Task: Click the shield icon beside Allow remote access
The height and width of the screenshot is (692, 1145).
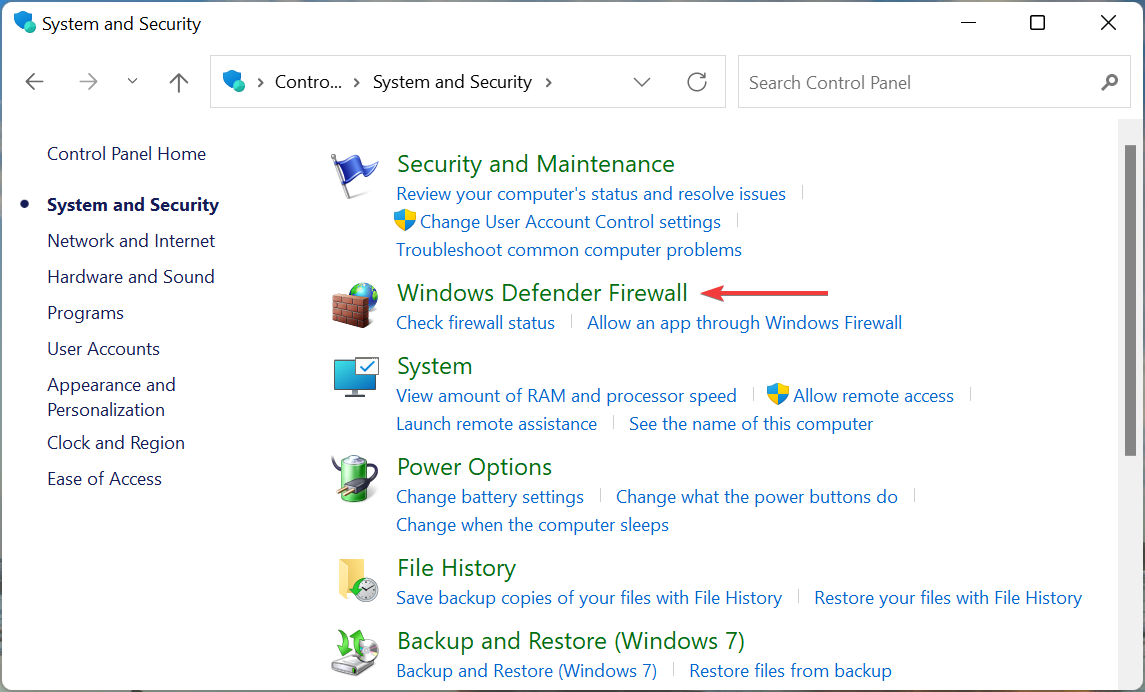Action: pyautogui.click(x=777, y=394)
